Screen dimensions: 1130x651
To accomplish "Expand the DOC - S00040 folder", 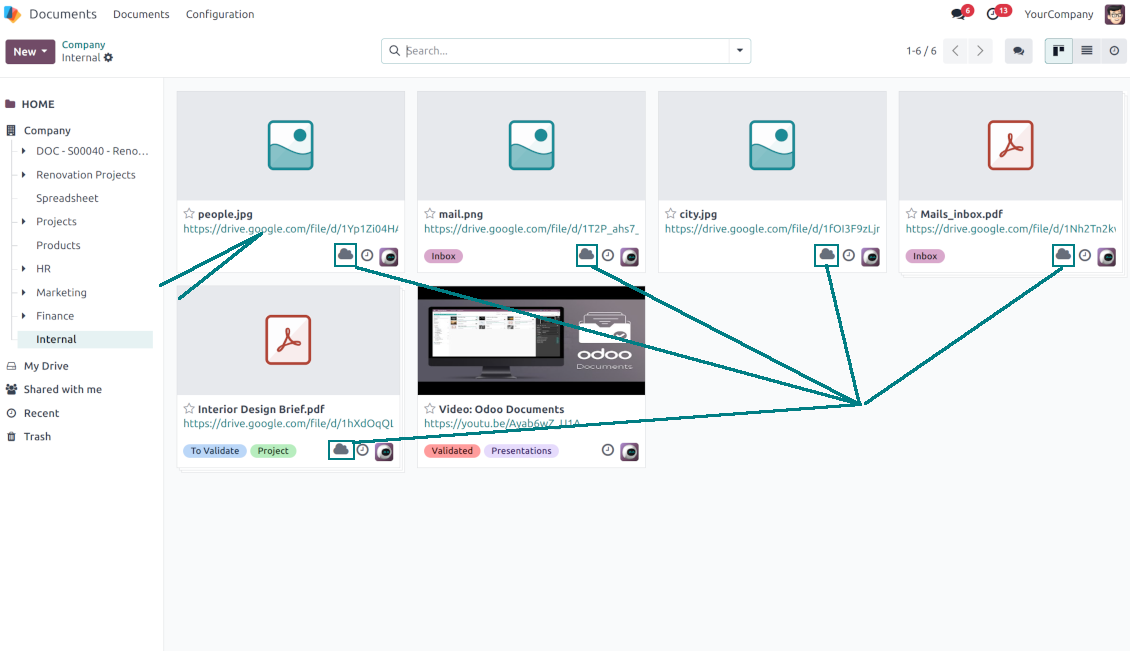I will coord(24,151).
